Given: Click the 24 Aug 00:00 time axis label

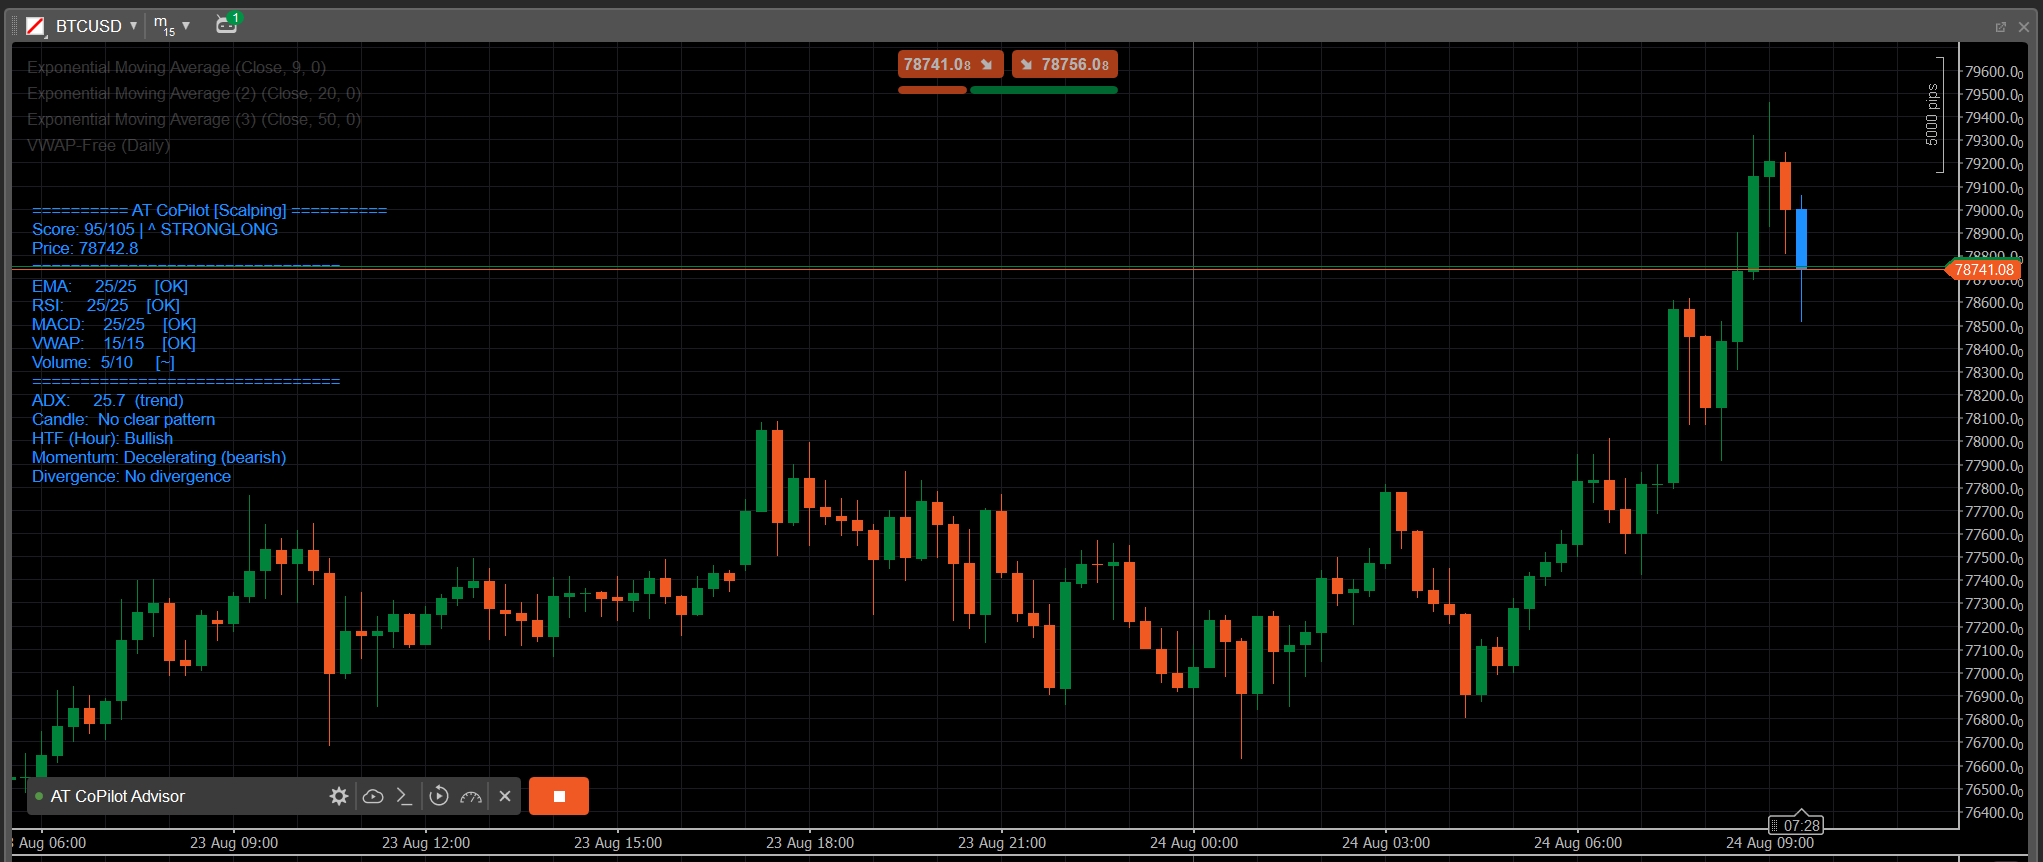Looking at the screenshot, I should [1194, 843].
